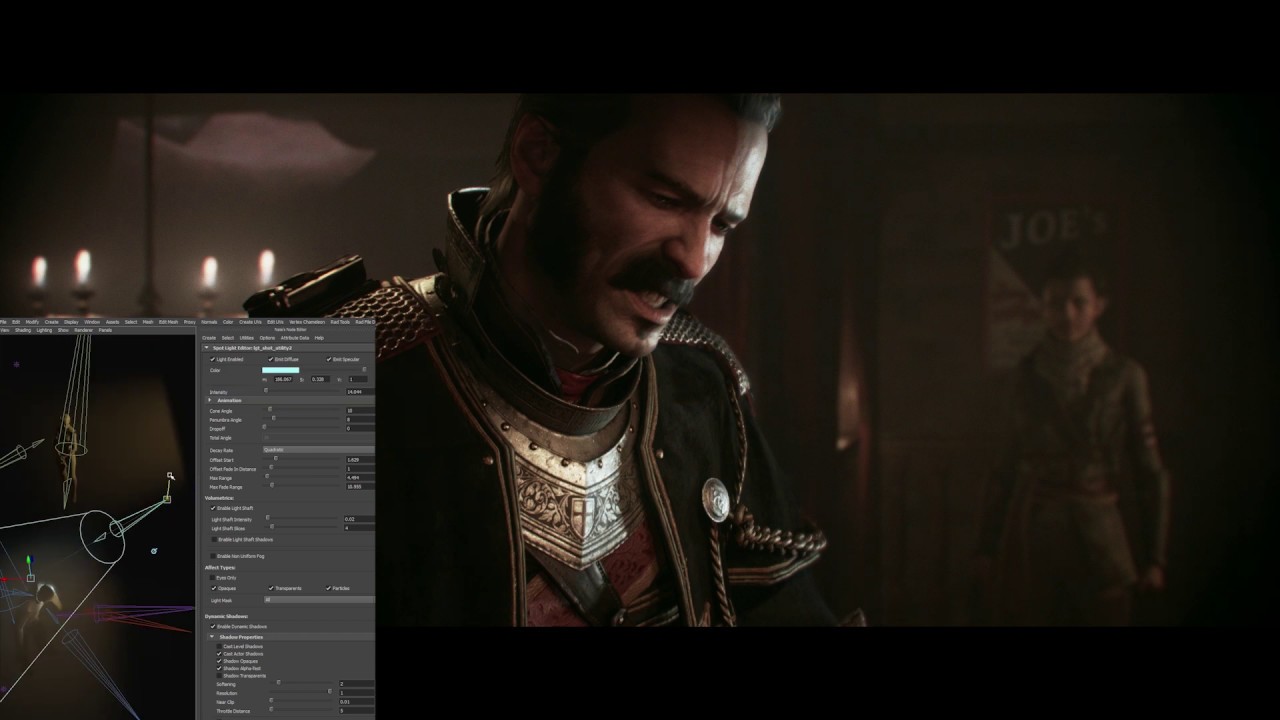Open the Light Mask dropdown
The width and height of the screenshot is (1280, 720).
pos(319,599)
